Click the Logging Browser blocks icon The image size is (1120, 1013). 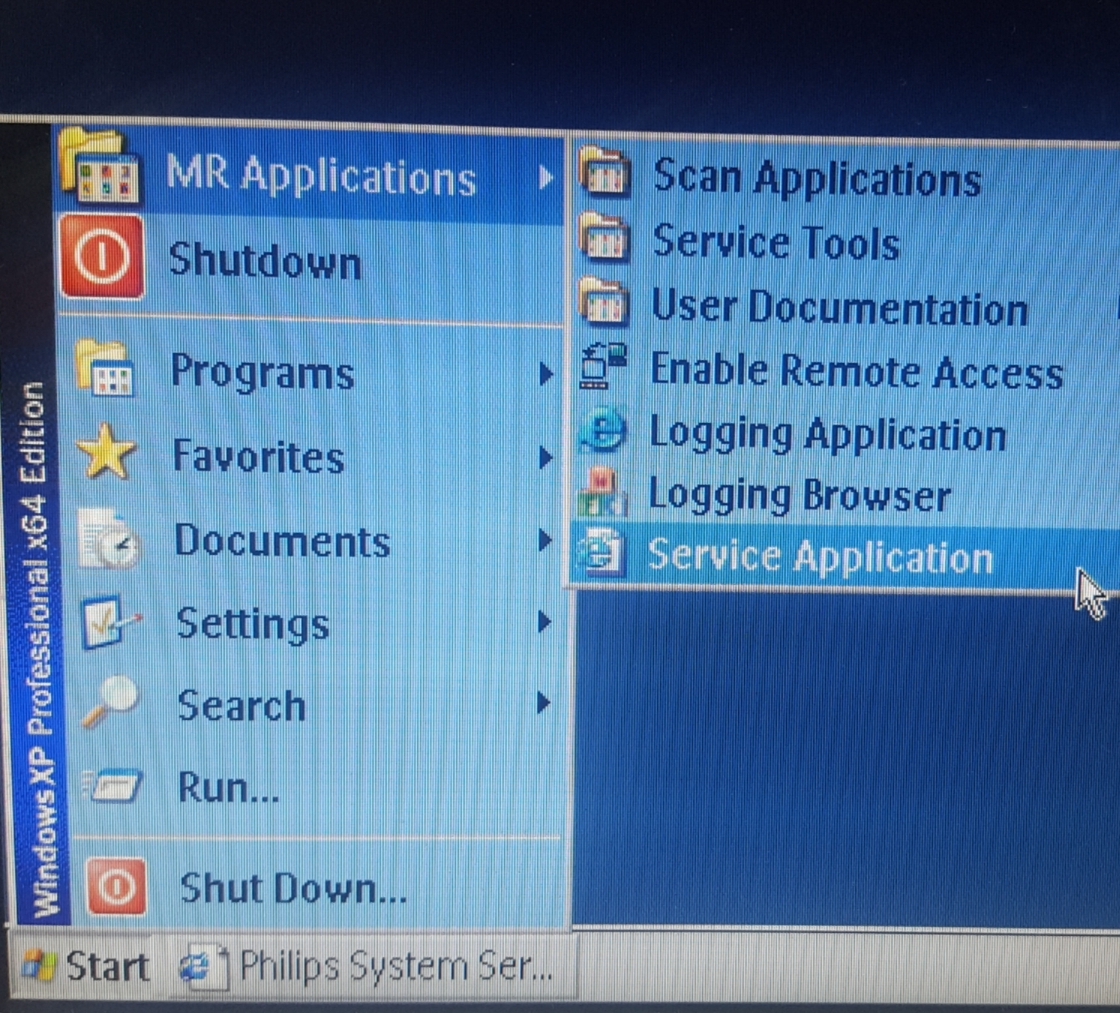coord(601,491)
